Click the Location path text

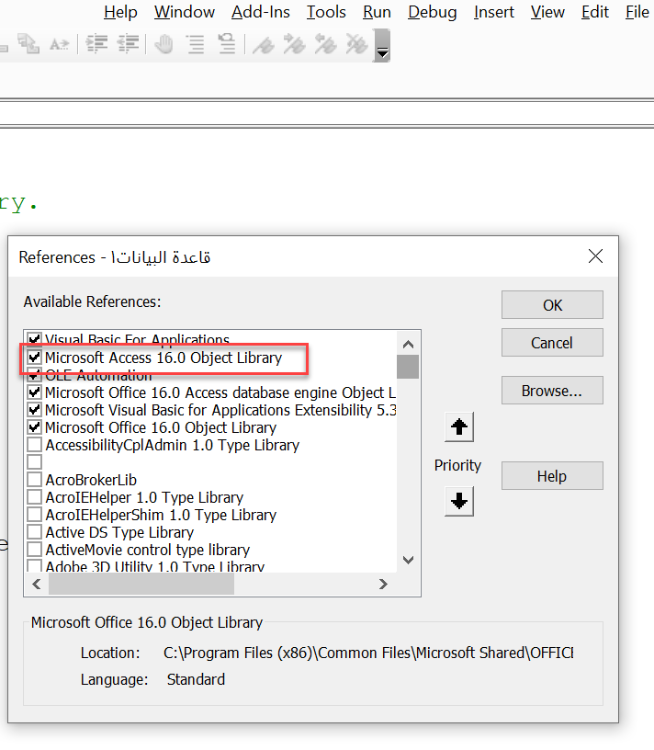pos(368,653)
